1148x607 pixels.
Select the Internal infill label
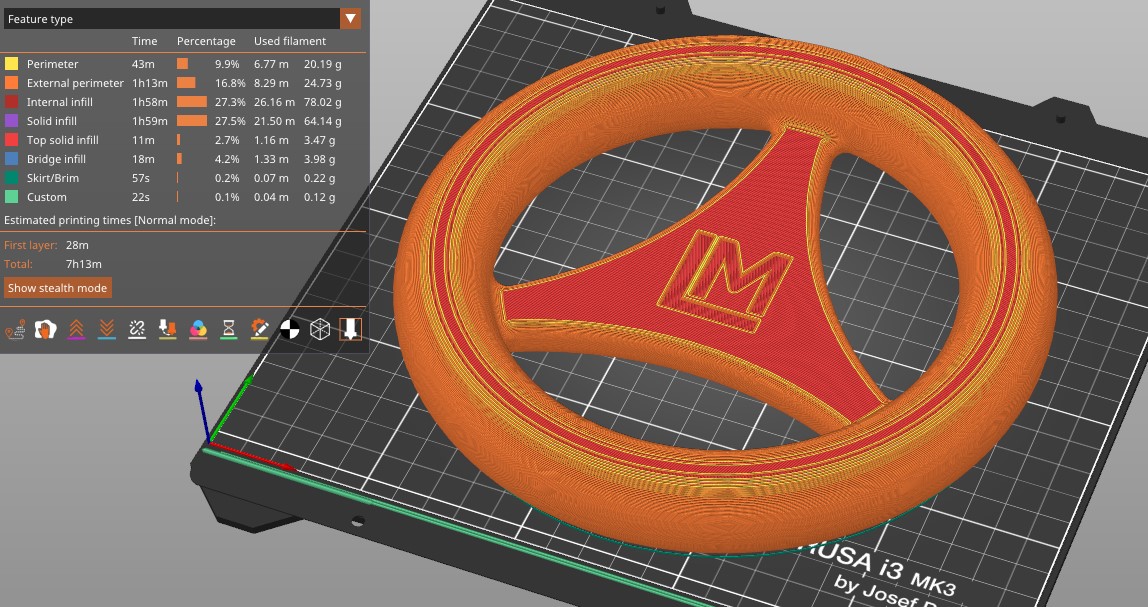(x=60, y=102)
